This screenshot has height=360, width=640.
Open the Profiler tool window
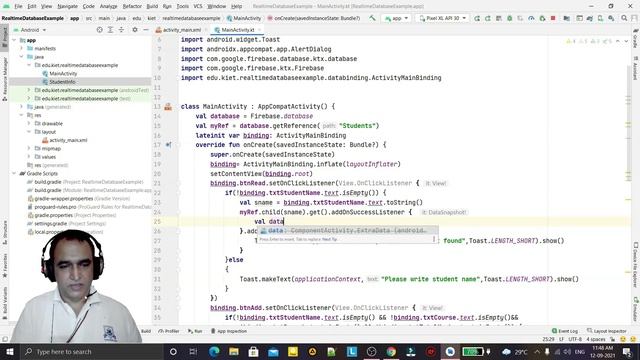169,331
